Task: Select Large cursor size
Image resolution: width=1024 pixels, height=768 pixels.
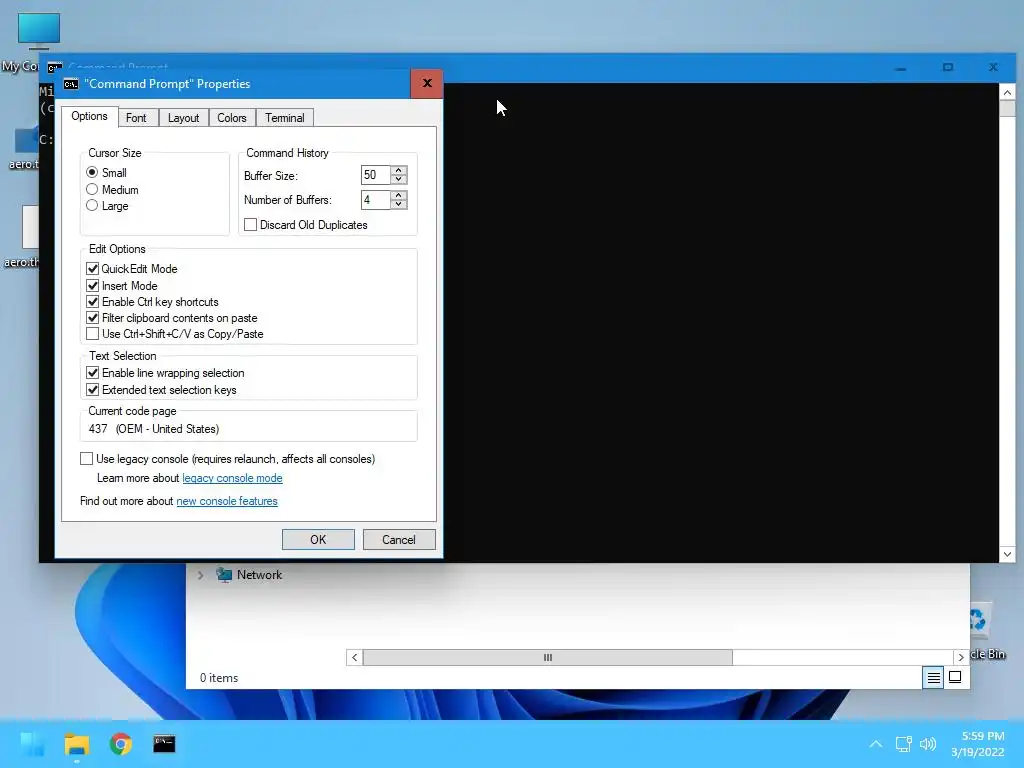Action: (92, 206)
